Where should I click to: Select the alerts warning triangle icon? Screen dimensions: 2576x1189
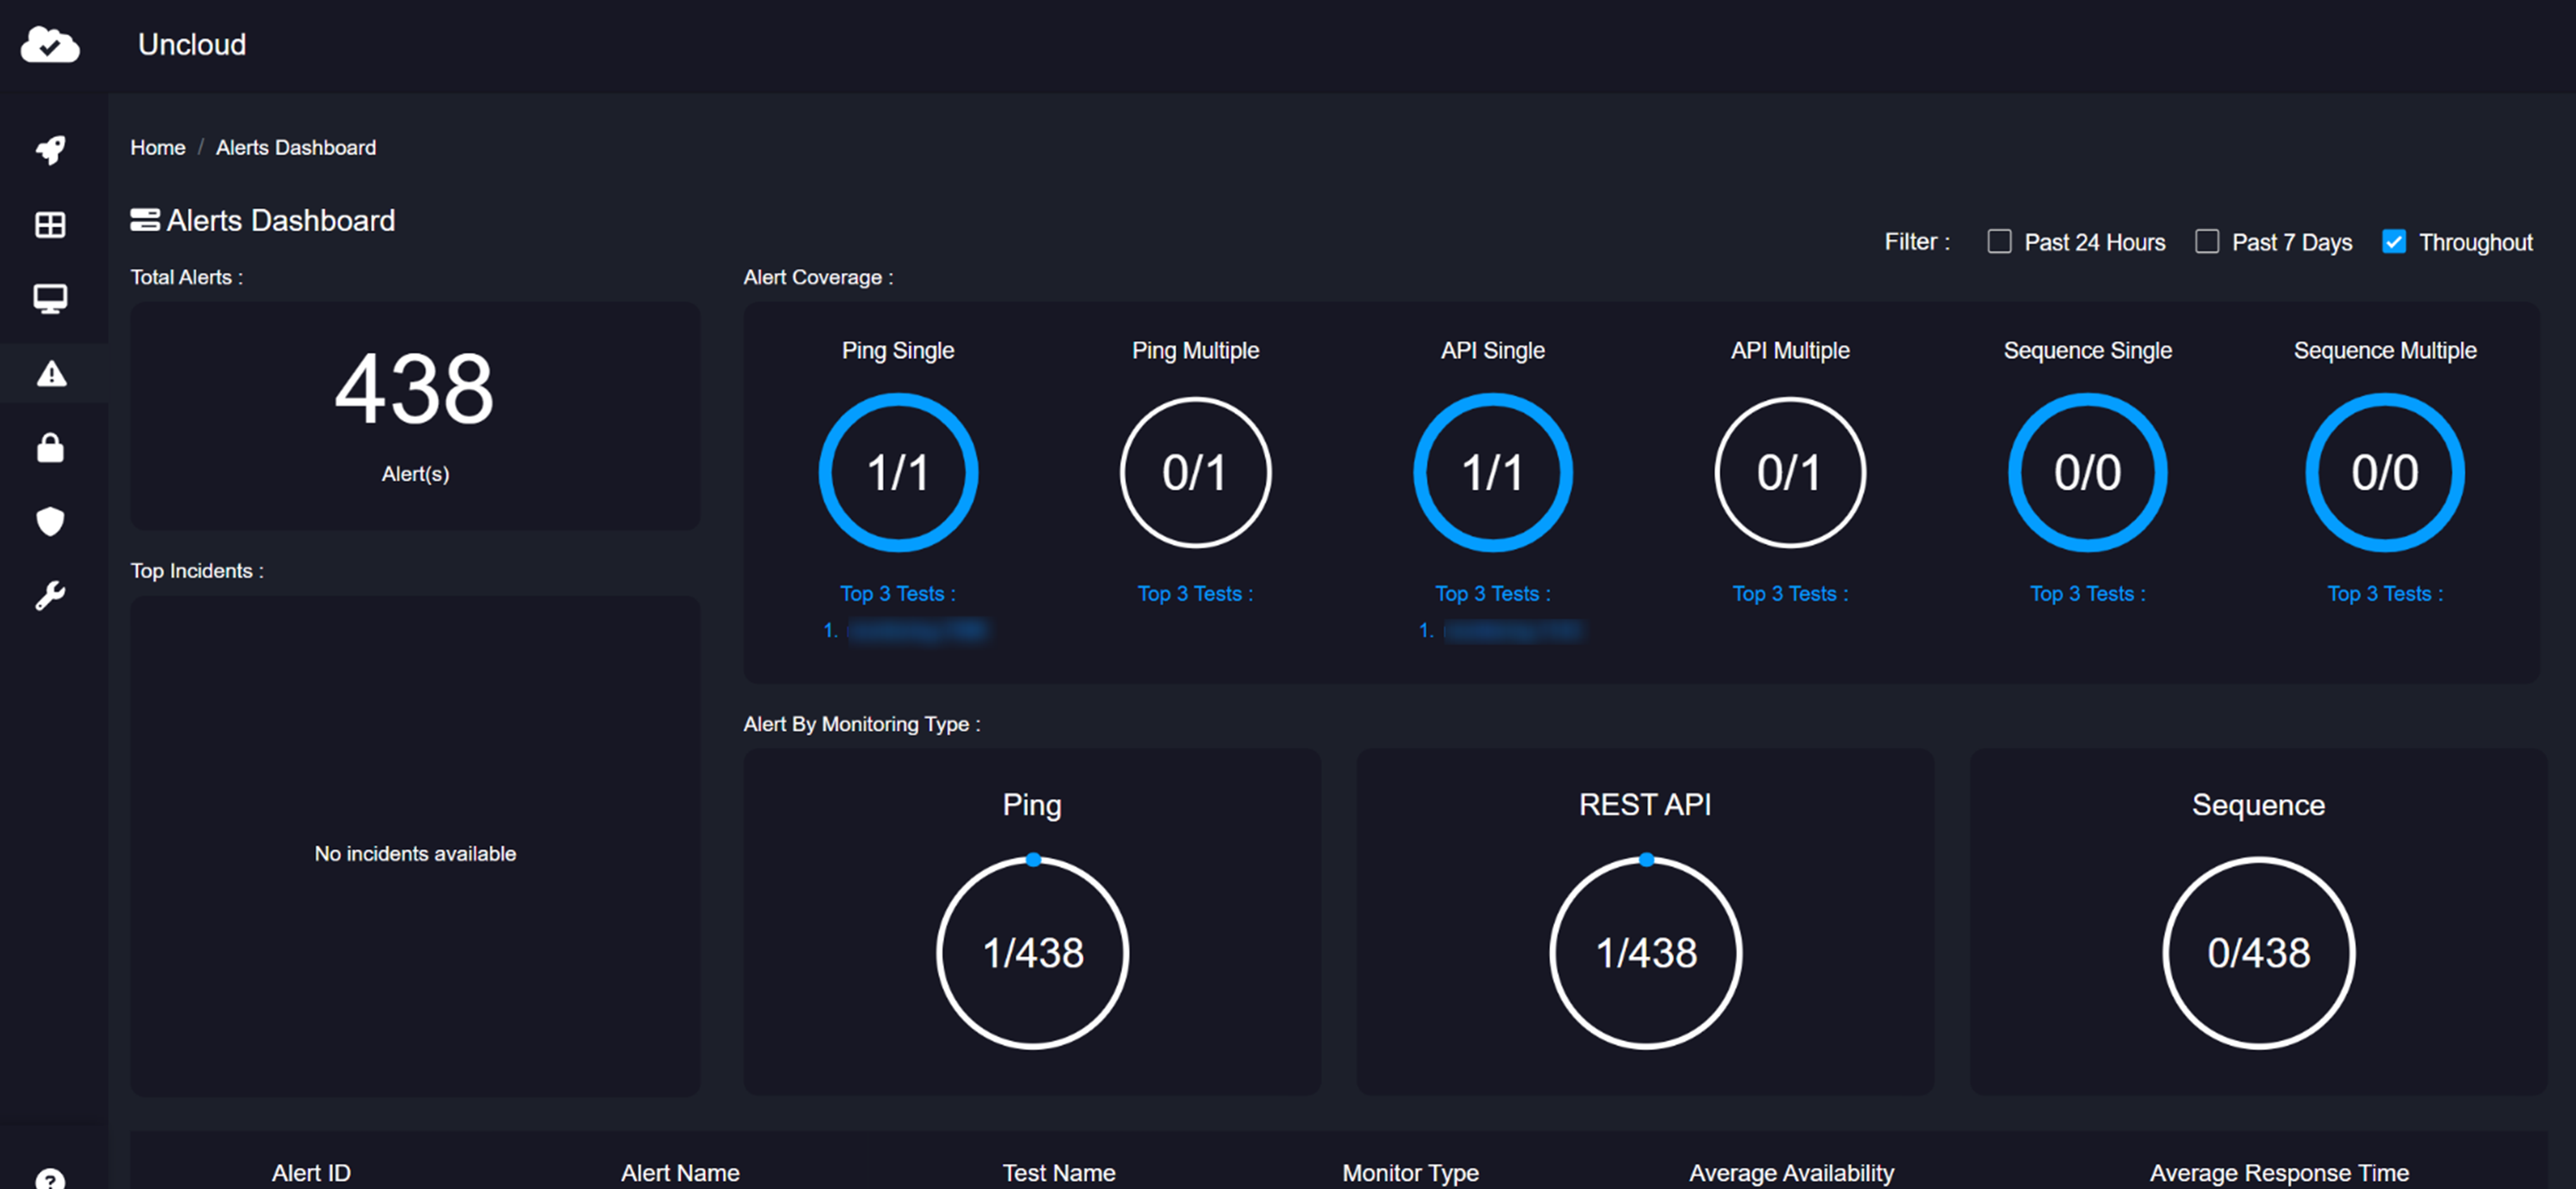[51, 374]
